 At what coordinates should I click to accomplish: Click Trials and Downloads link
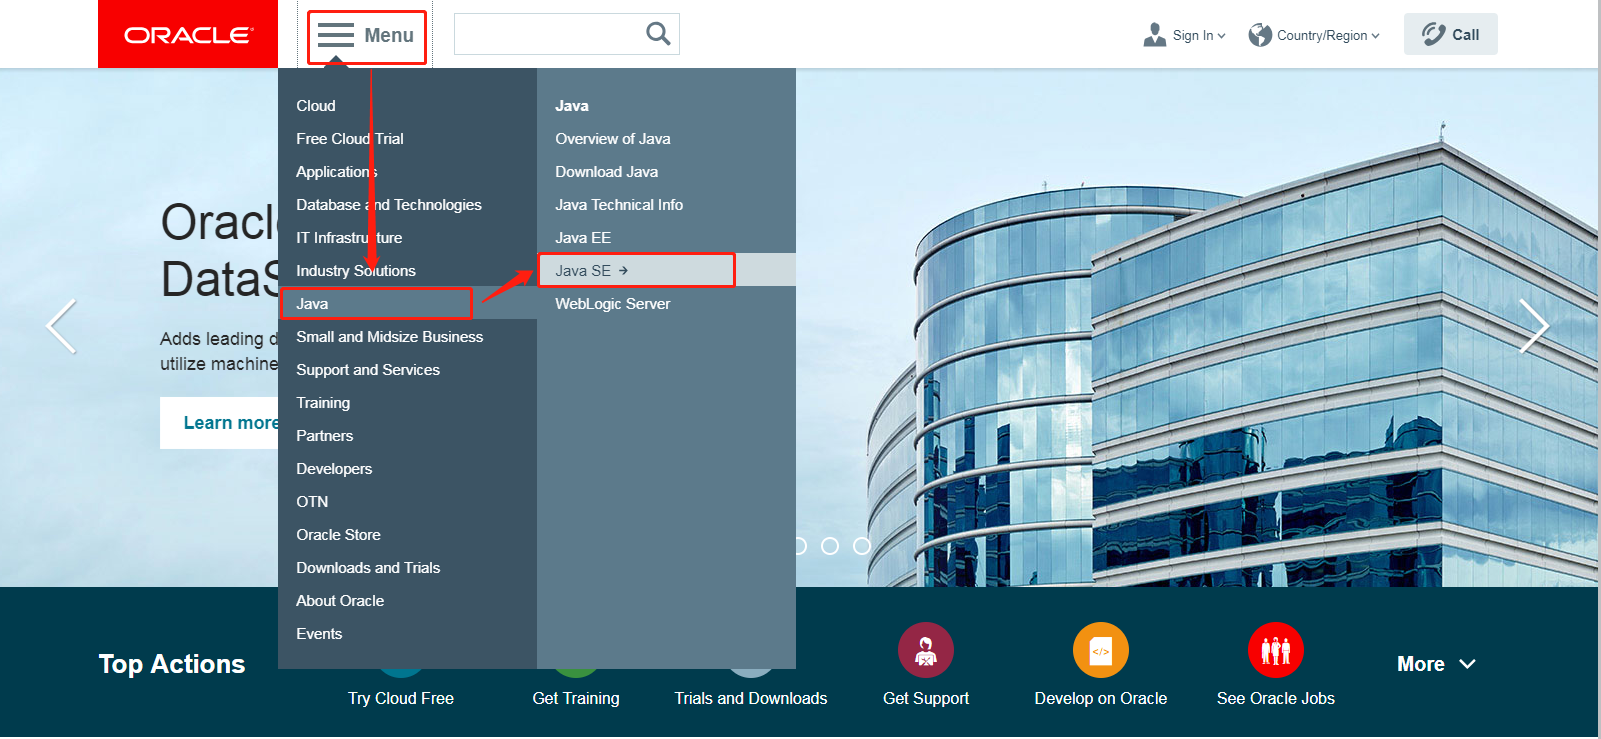(x=751, y=698)
